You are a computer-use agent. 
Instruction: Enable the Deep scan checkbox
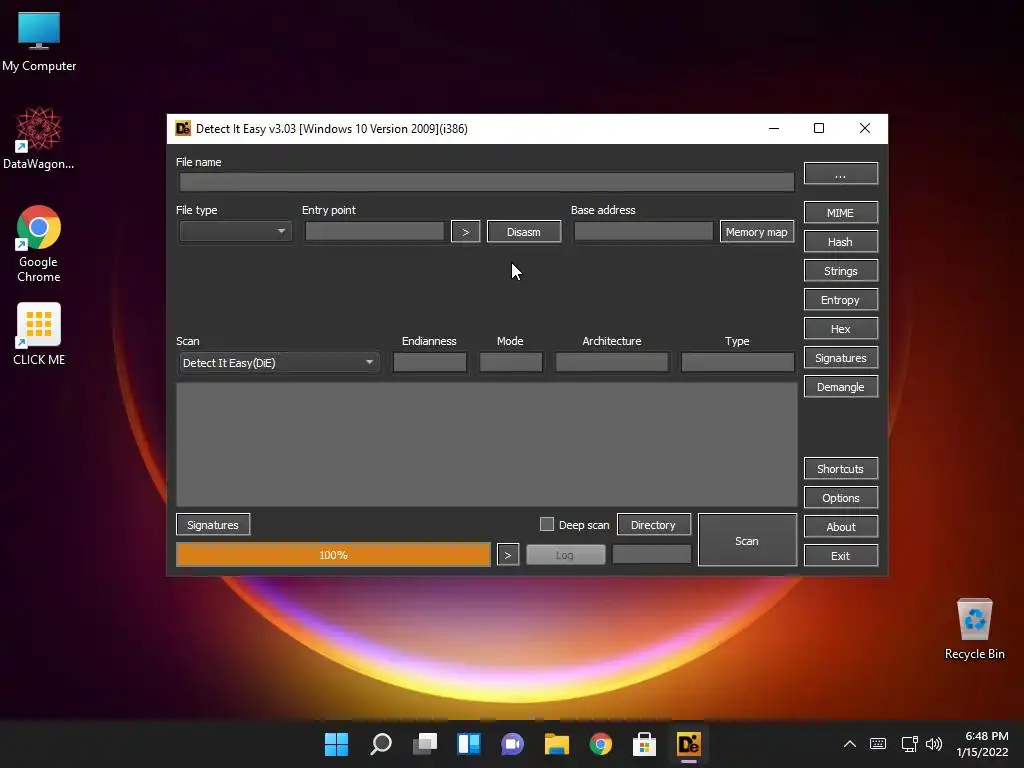tap(547, 524)
